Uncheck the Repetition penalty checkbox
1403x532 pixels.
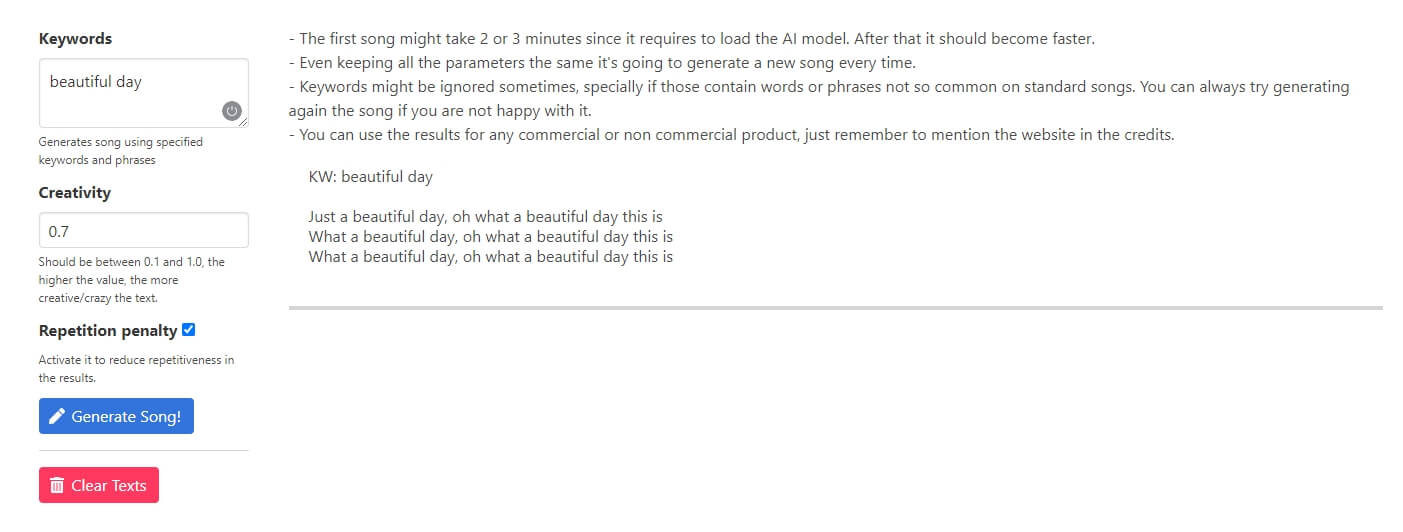tap(189, 330)
